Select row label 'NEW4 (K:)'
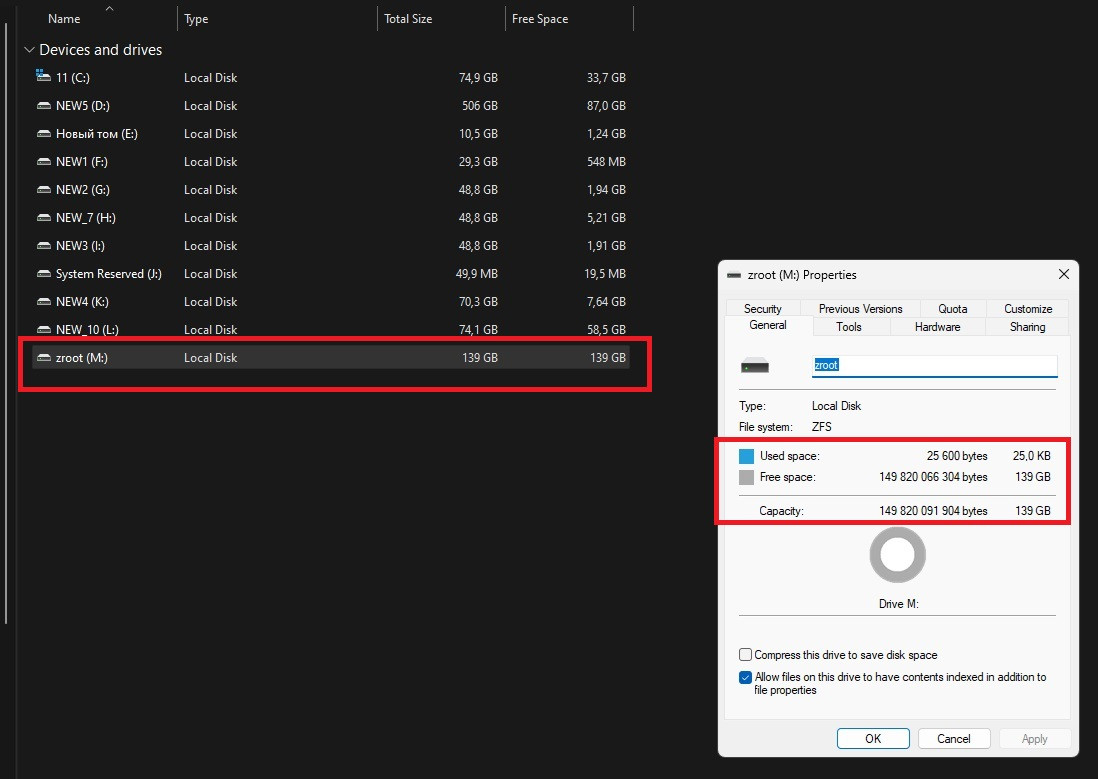Image resolution: width=1098 pixels, height=779 pixels. point(82,302)
